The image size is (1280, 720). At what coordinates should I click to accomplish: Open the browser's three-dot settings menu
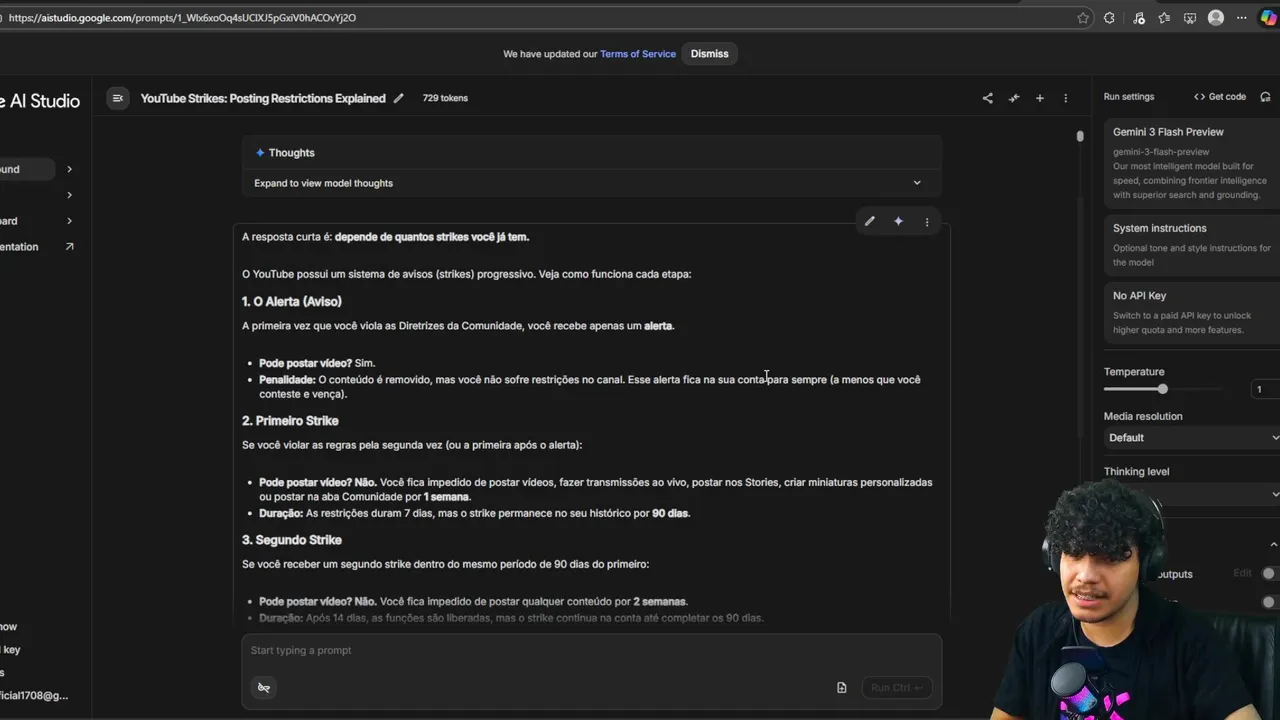pos(1243,17)
